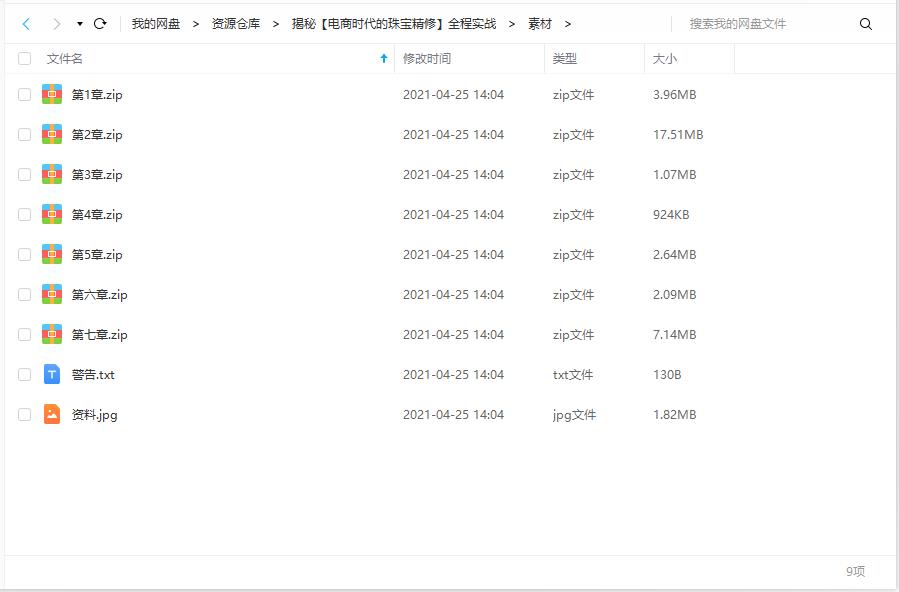This screenshot has height=592, width=899.
Task: Click the text file icon of 警告.txt
Action: click(x=52, y=374)
